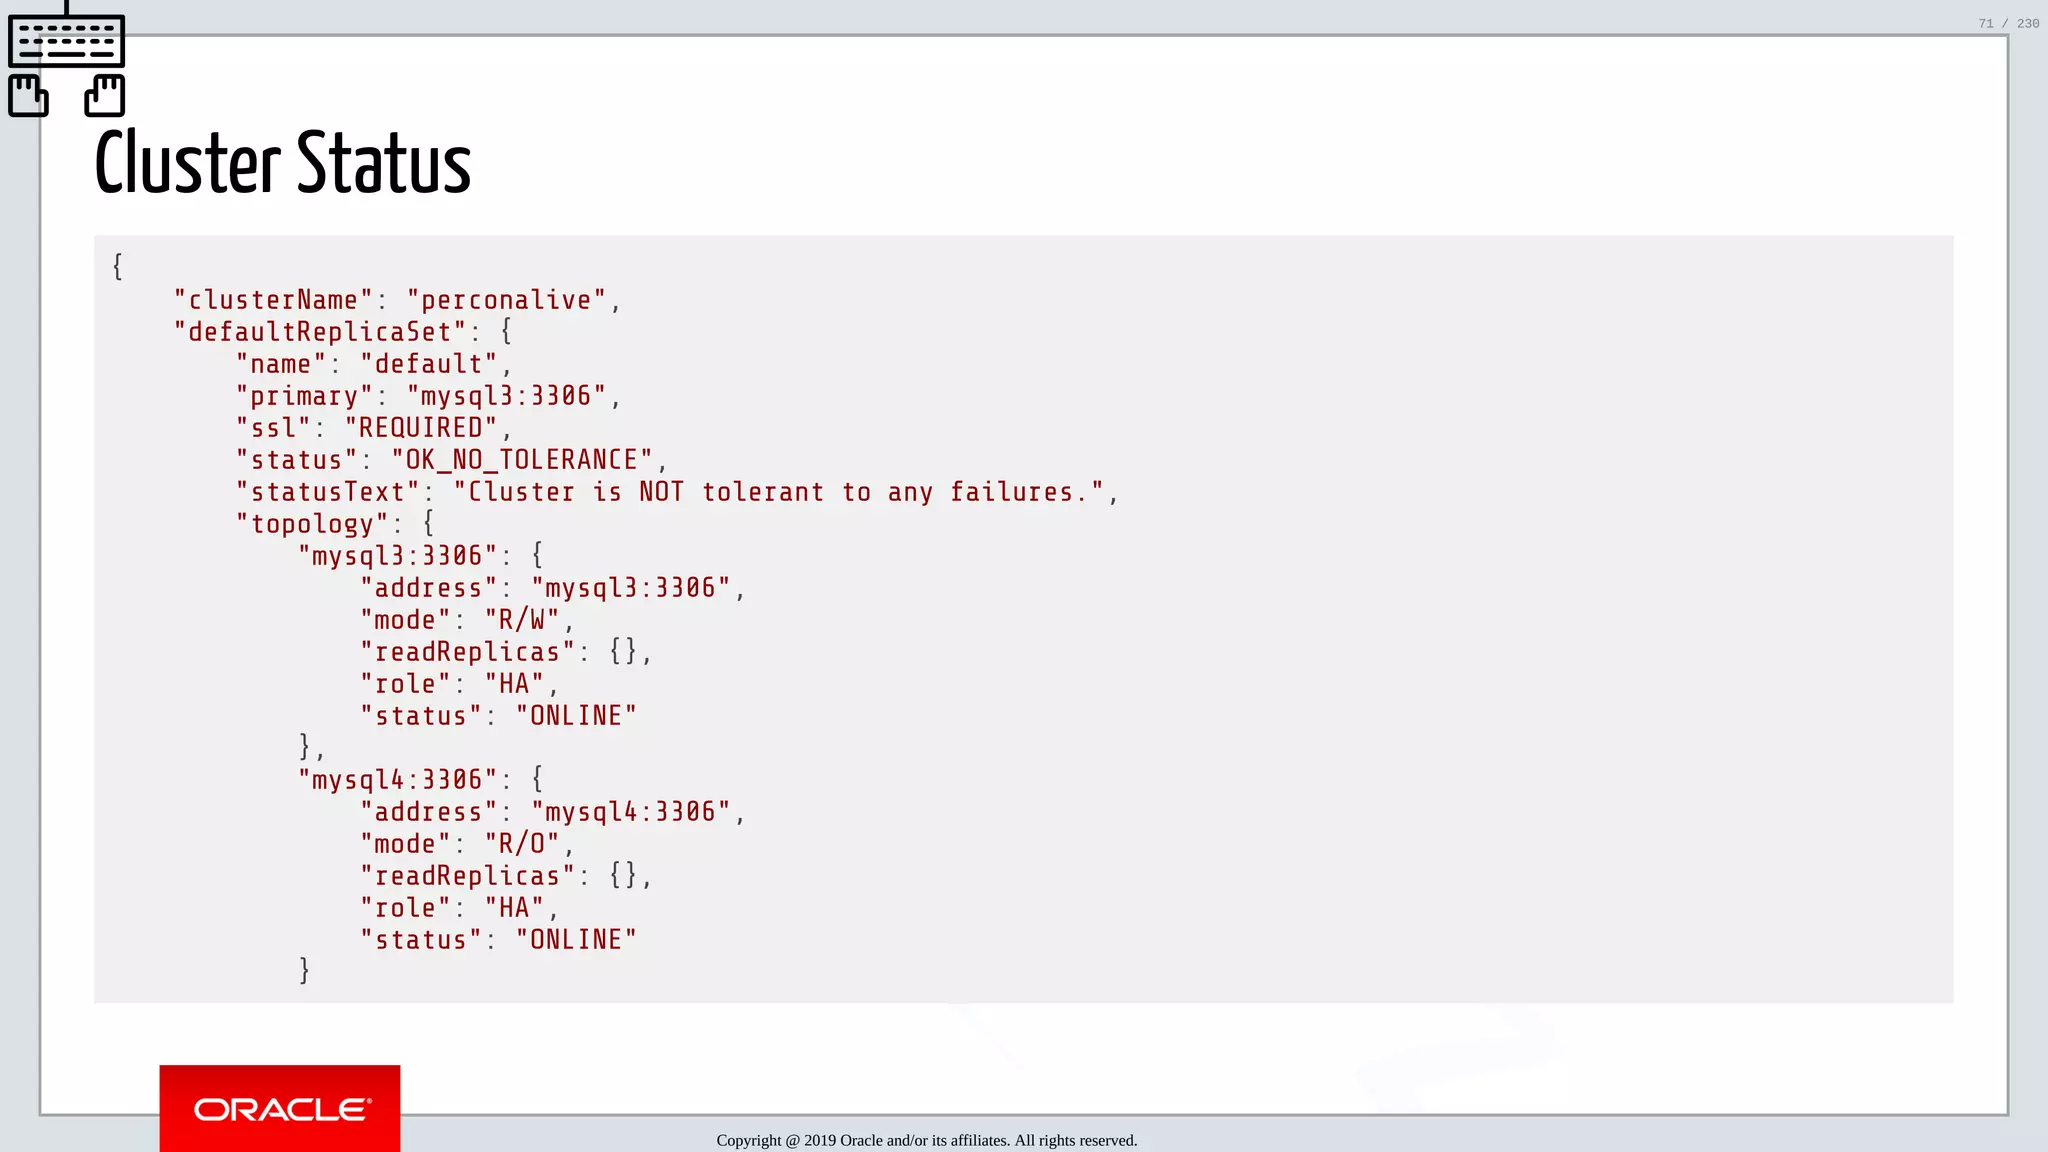Screen dimensions: 2048x1152
Task: Select the "clusterName": "perconalive" line
Action: (398, 300)
